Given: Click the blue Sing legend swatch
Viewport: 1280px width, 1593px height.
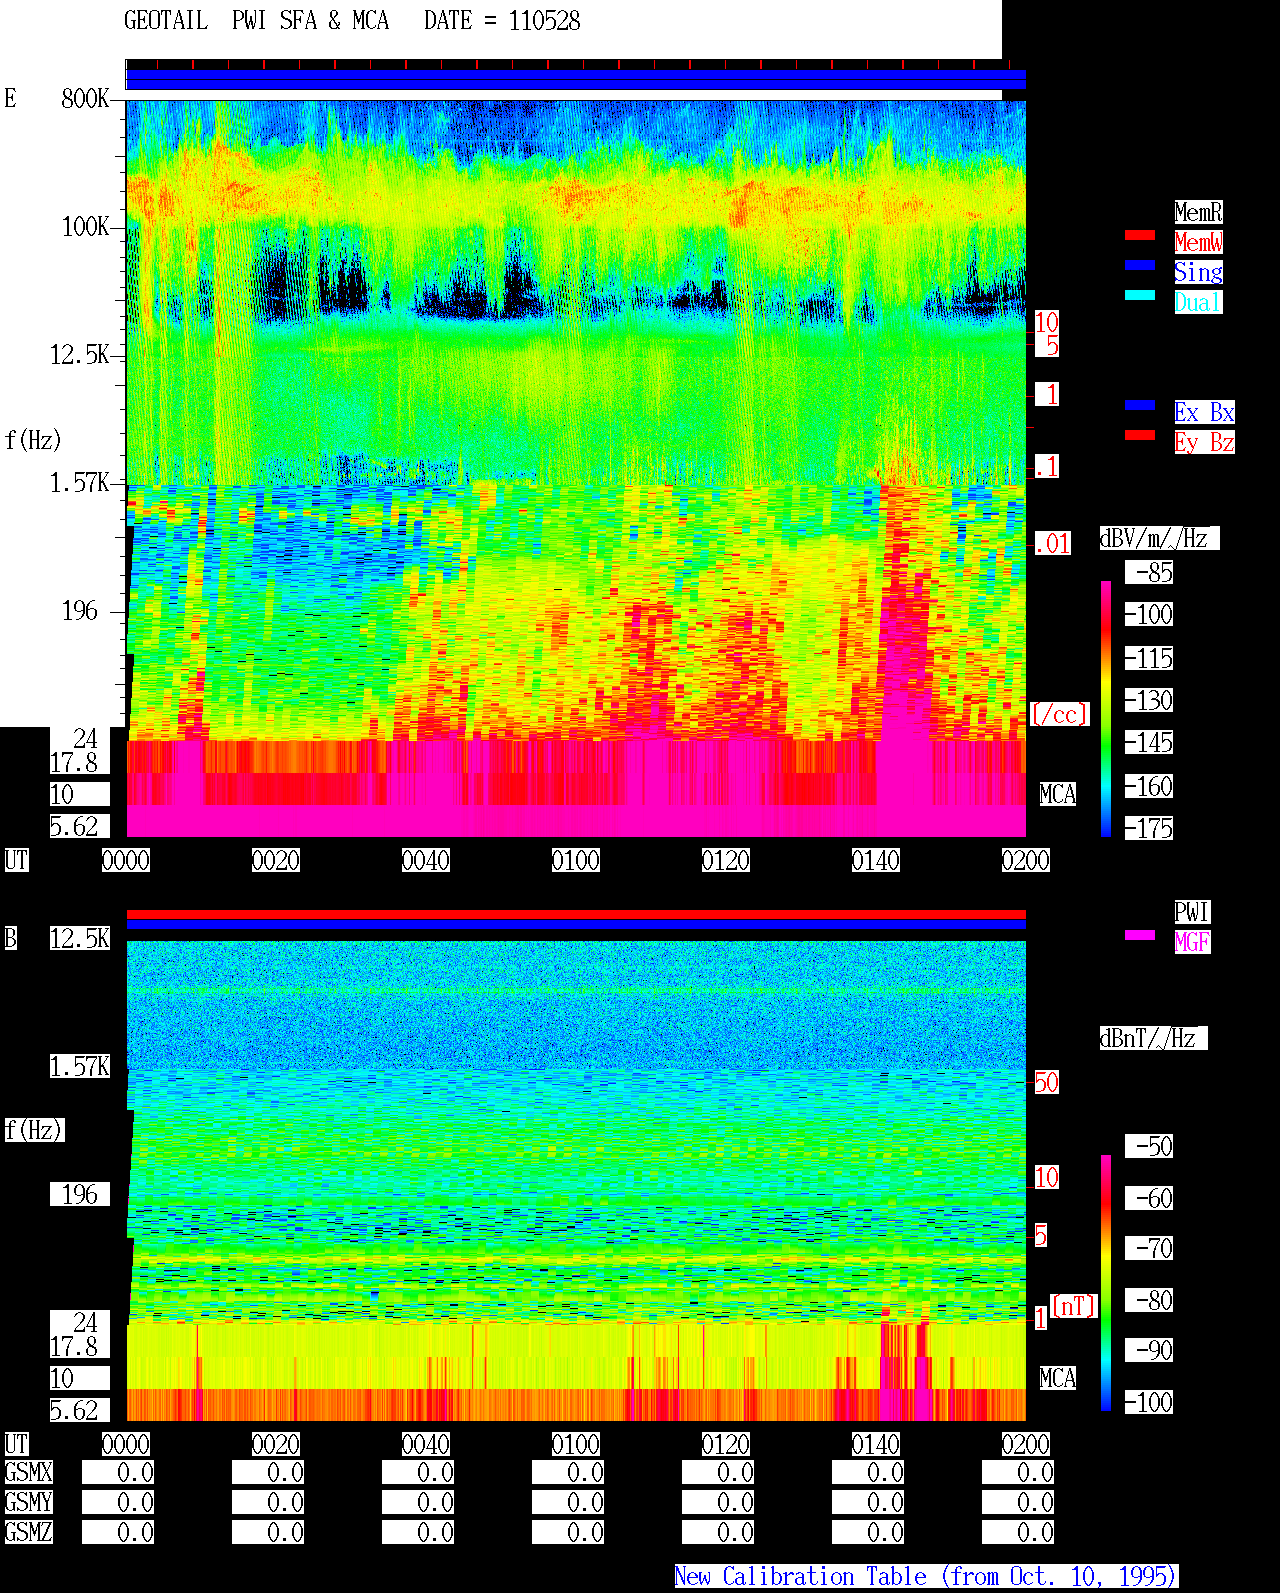Looking at the screenshot, I should [x=1140, y=265].
